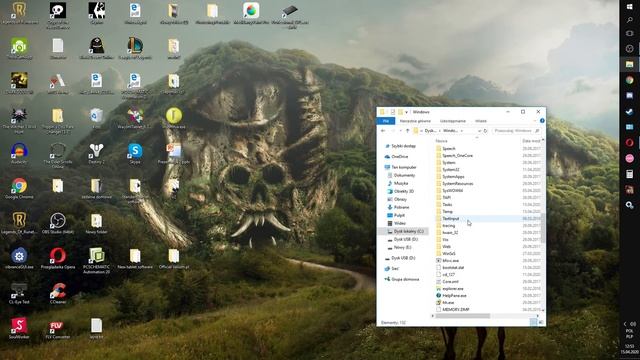The image size is (640, 360).
Task: Open Obiekty 3D in navigation pane
Action: click(403, 191)
